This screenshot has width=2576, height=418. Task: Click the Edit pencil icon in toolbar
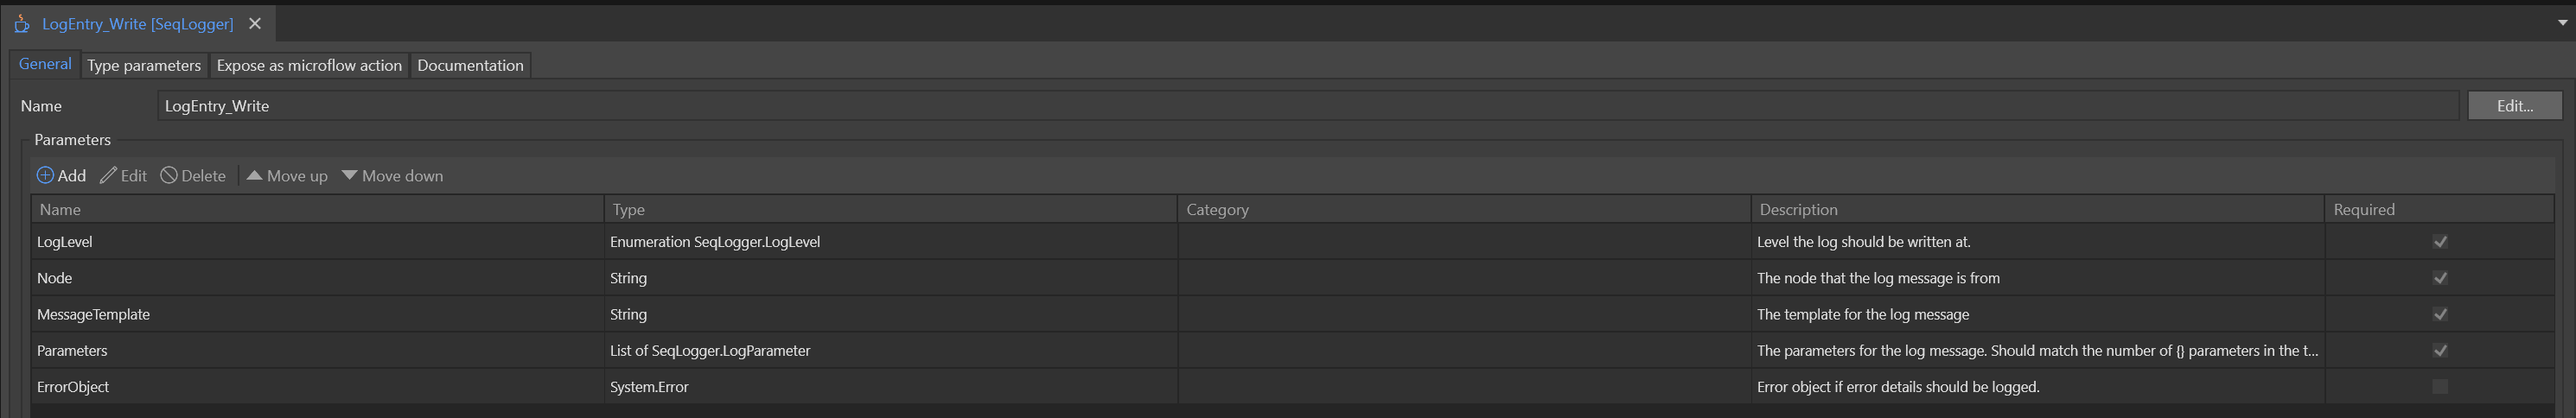tap(108, 175)
